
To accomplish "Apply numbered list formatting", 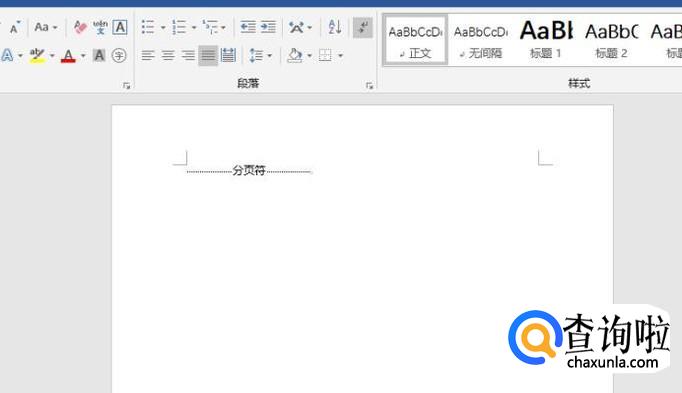I will tap(179, 27).
